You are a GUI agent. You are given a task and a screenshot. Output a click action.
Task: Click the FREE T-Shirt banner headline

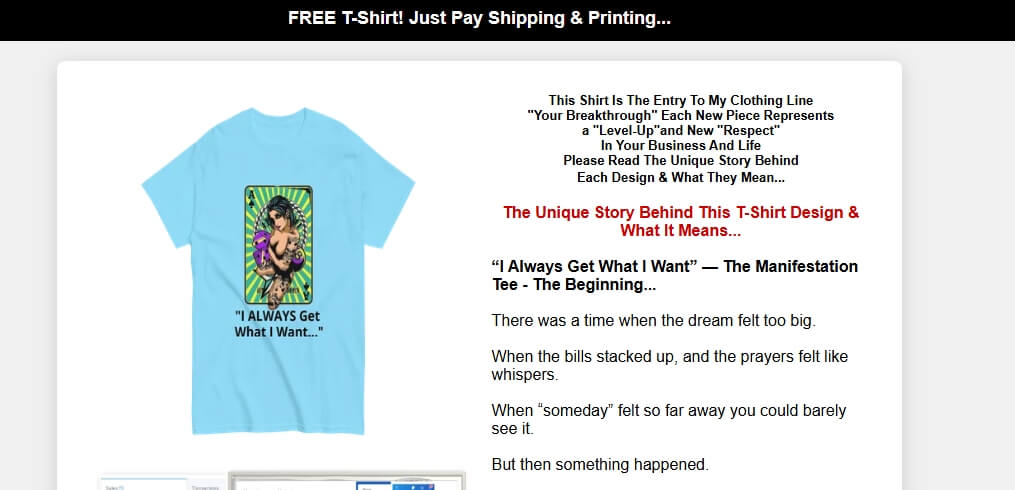tap(479, 18)
